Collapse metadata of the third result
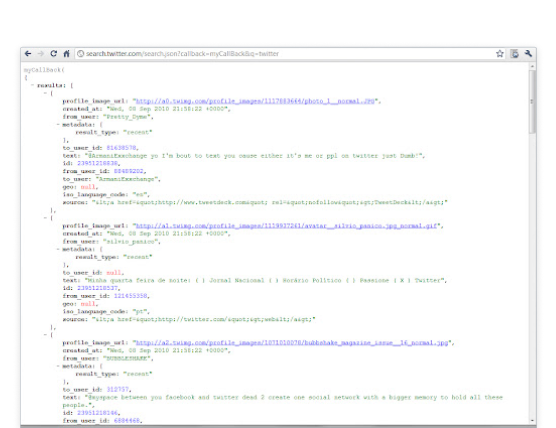 click(58, 366)
